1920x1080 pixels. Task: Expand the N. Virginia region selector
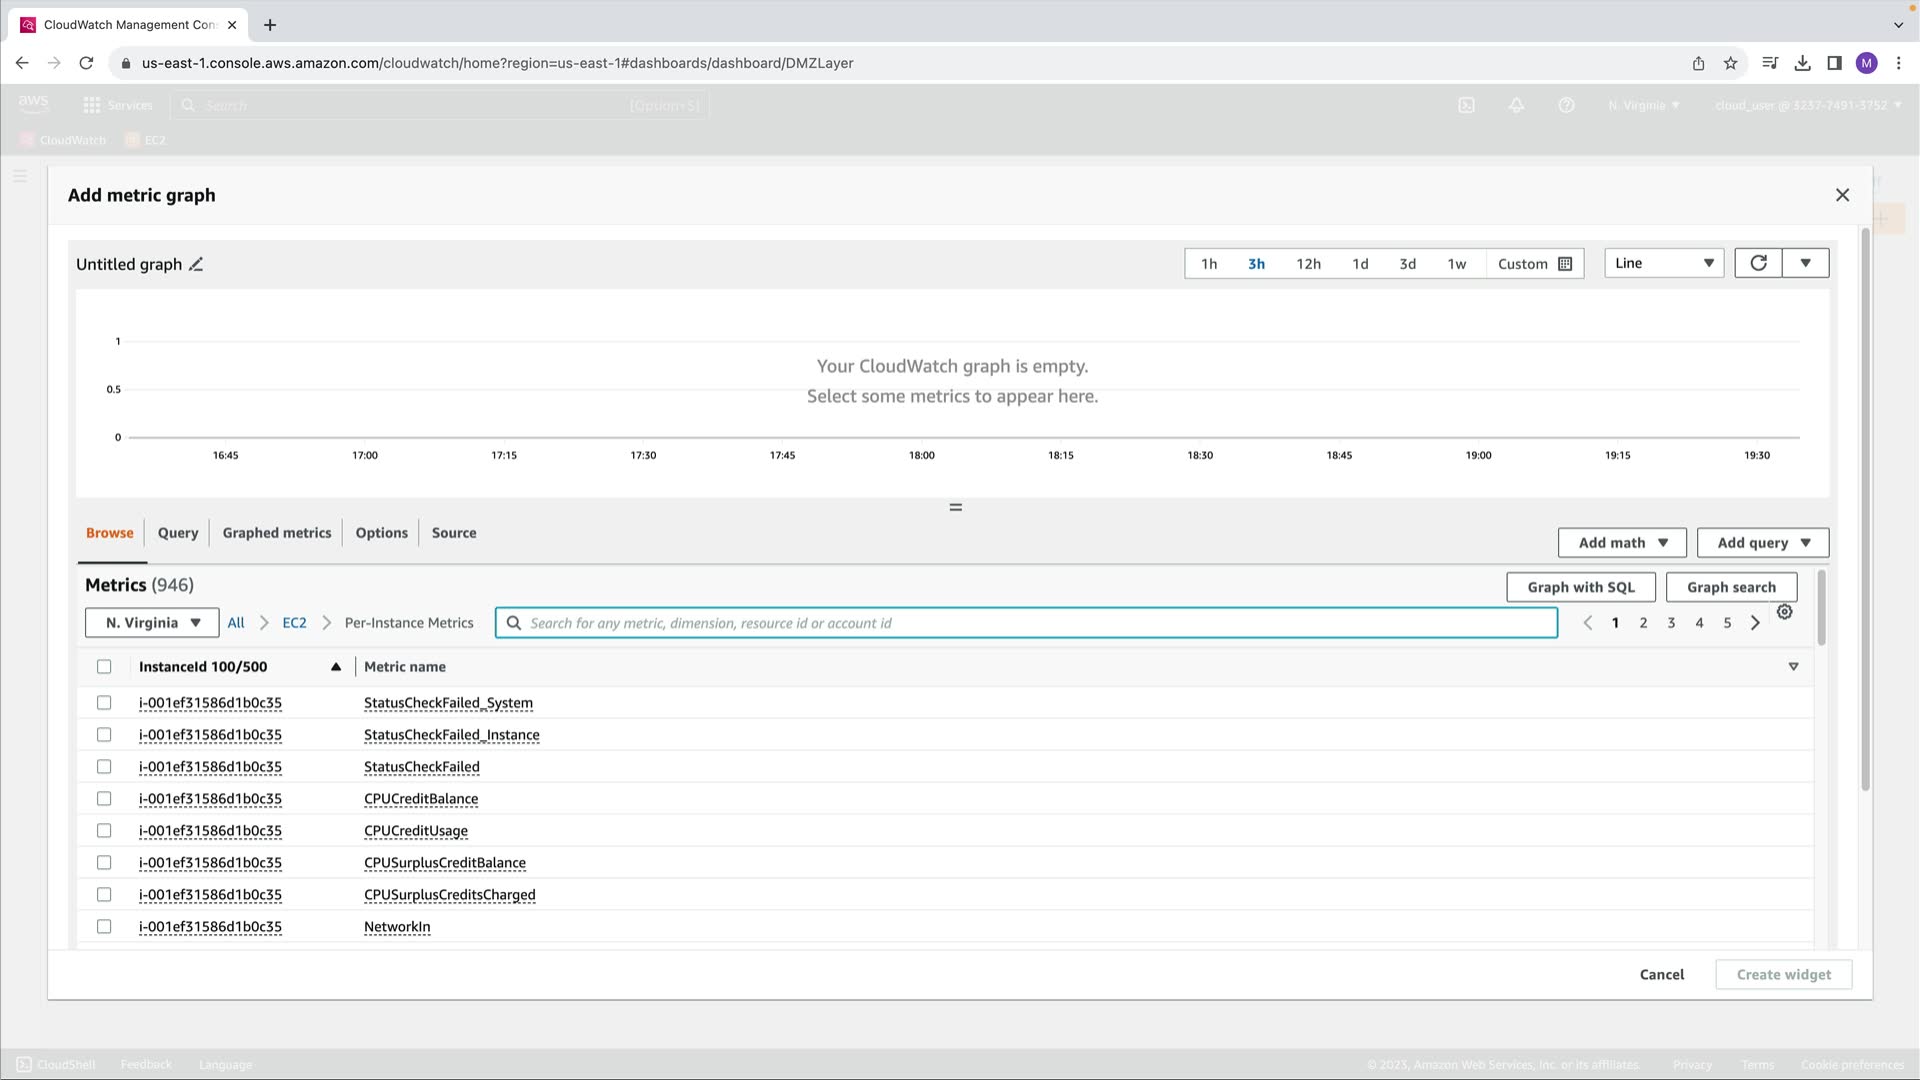pyautogui.click(x=152, y=623)
